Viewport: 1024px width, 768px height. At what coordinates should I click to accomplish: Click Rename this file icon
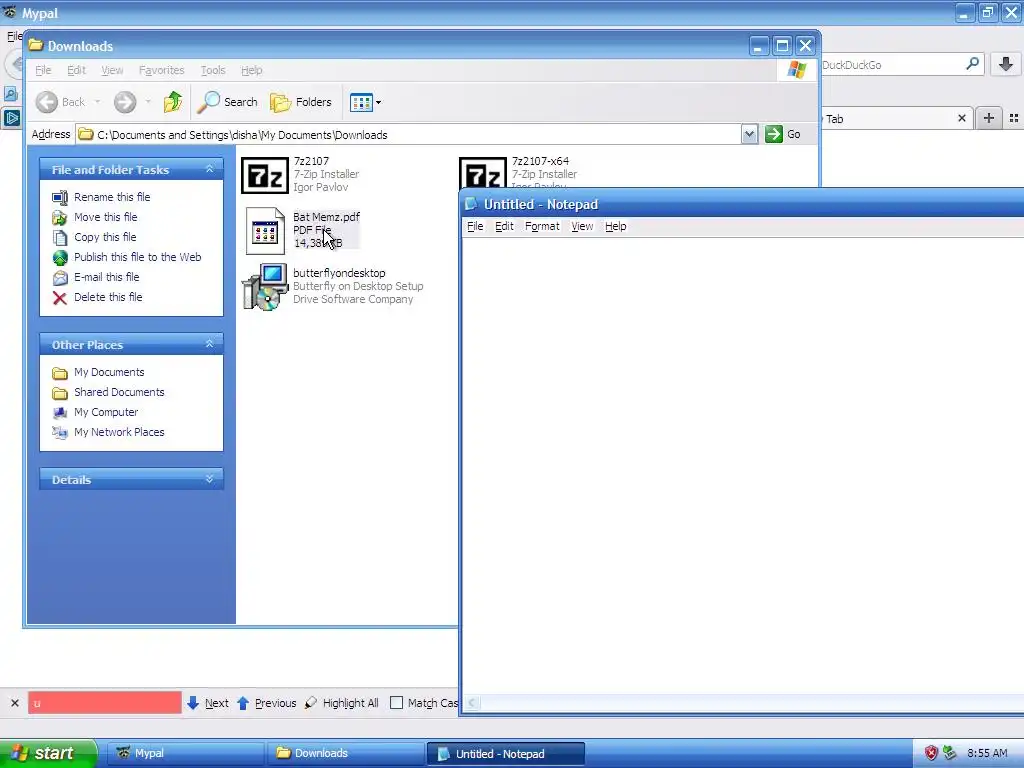(60, 197)
